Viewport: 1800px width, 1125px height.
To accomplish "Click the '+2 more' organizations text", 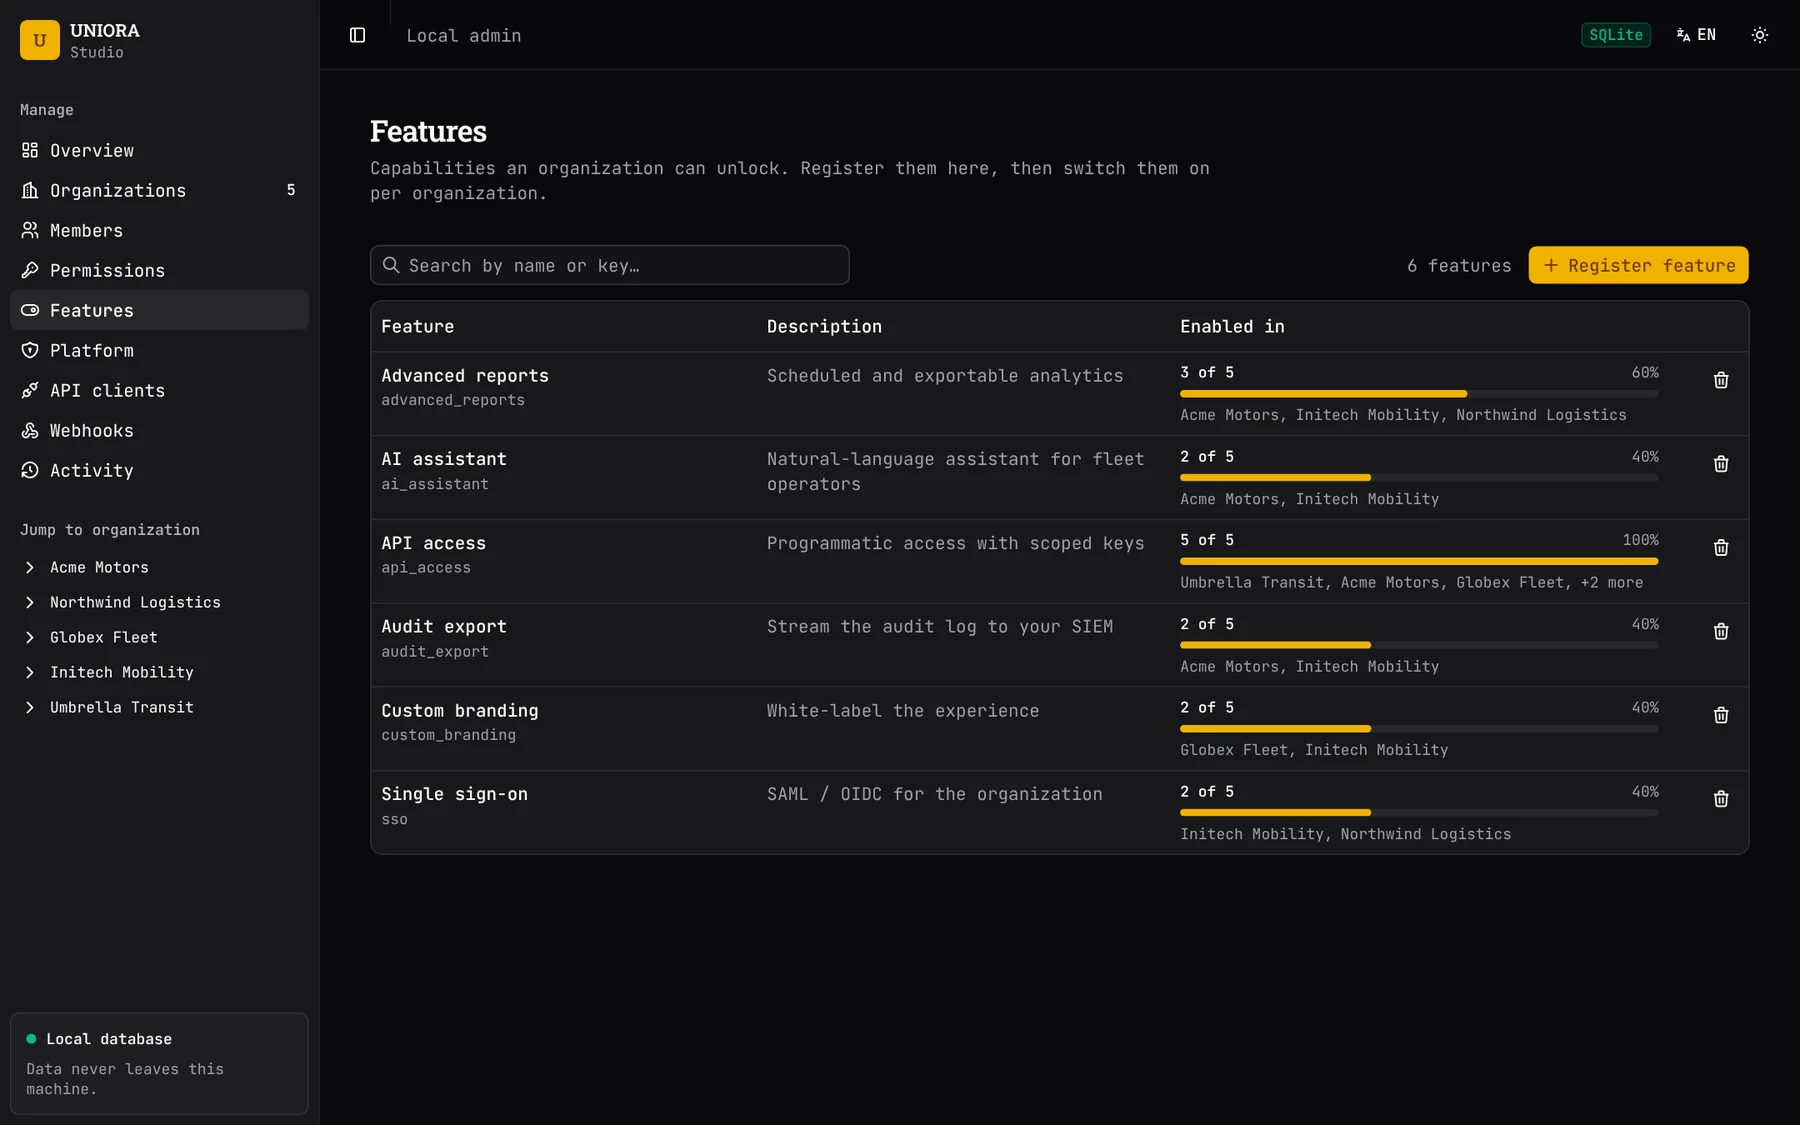I will click(x=1612, y=582).
